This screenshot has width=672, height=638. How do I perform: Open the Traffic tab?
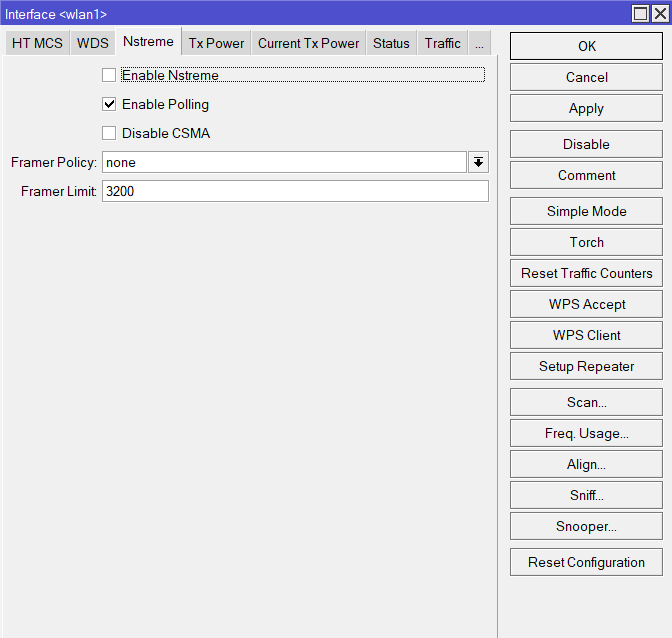click(443, 43)
